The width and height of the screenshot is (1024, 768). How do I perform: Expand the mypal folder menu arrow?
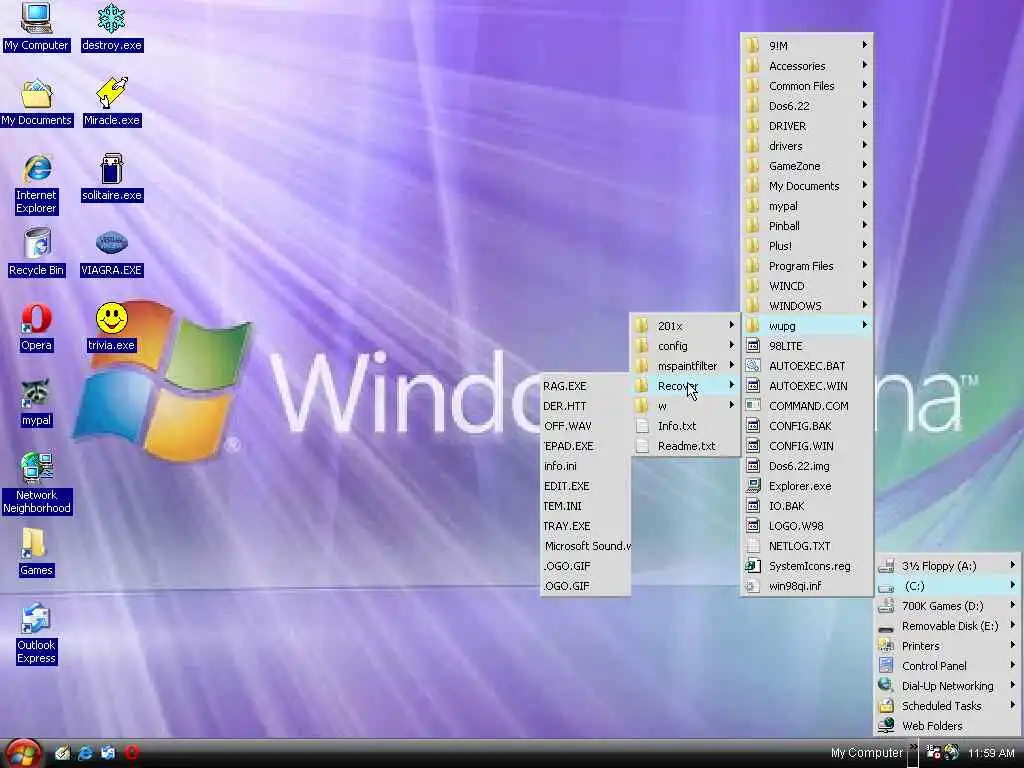(x=865, y=205)
